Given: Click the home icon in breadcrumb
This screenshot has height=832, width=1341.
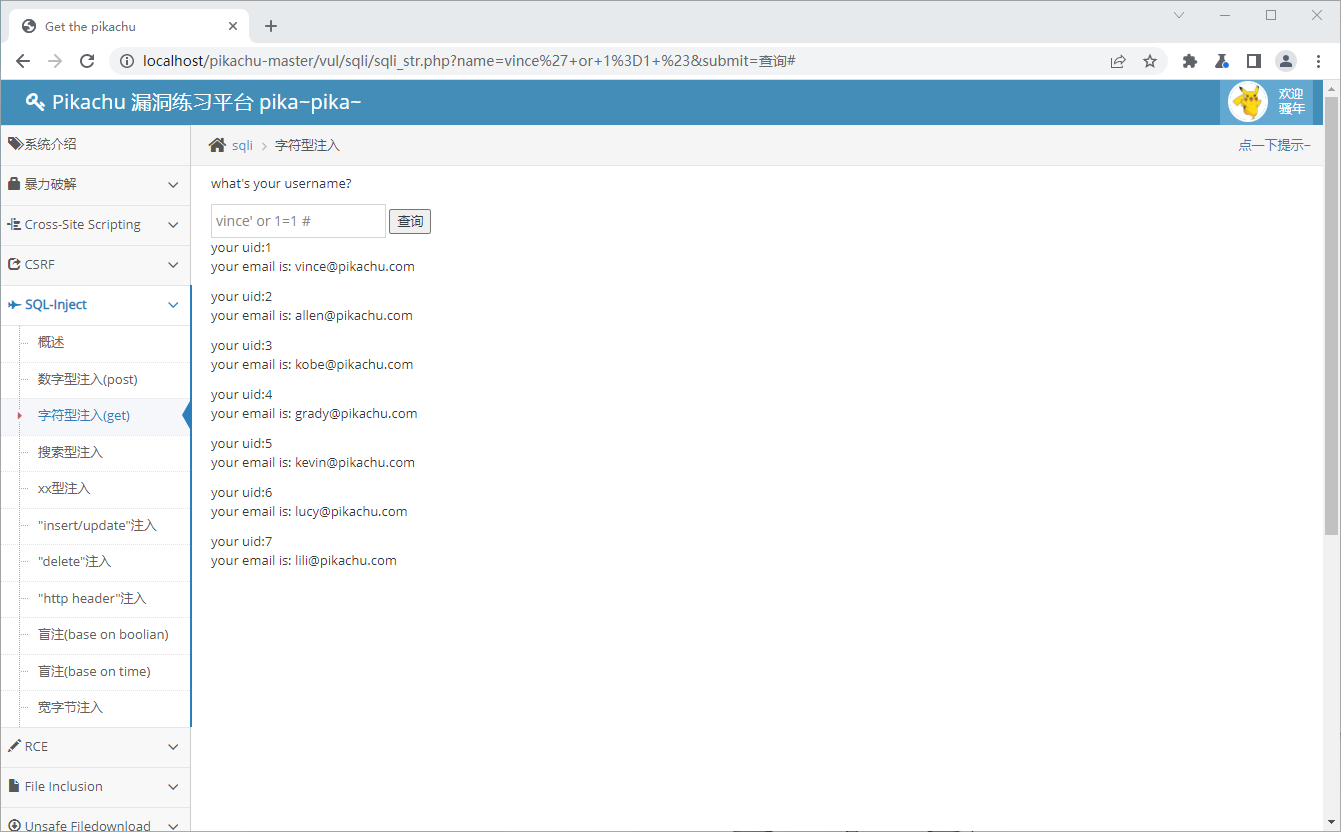Looking at the screenshot, I should coord(217,145).
